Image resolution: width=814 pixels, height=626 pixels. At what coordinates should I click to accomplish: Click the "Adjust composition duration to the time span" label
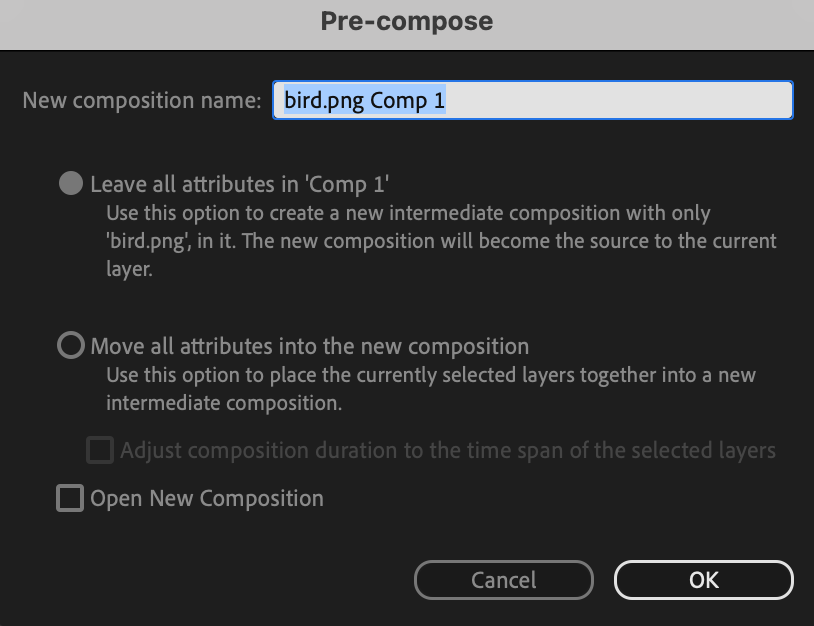[x=447, y=450]
